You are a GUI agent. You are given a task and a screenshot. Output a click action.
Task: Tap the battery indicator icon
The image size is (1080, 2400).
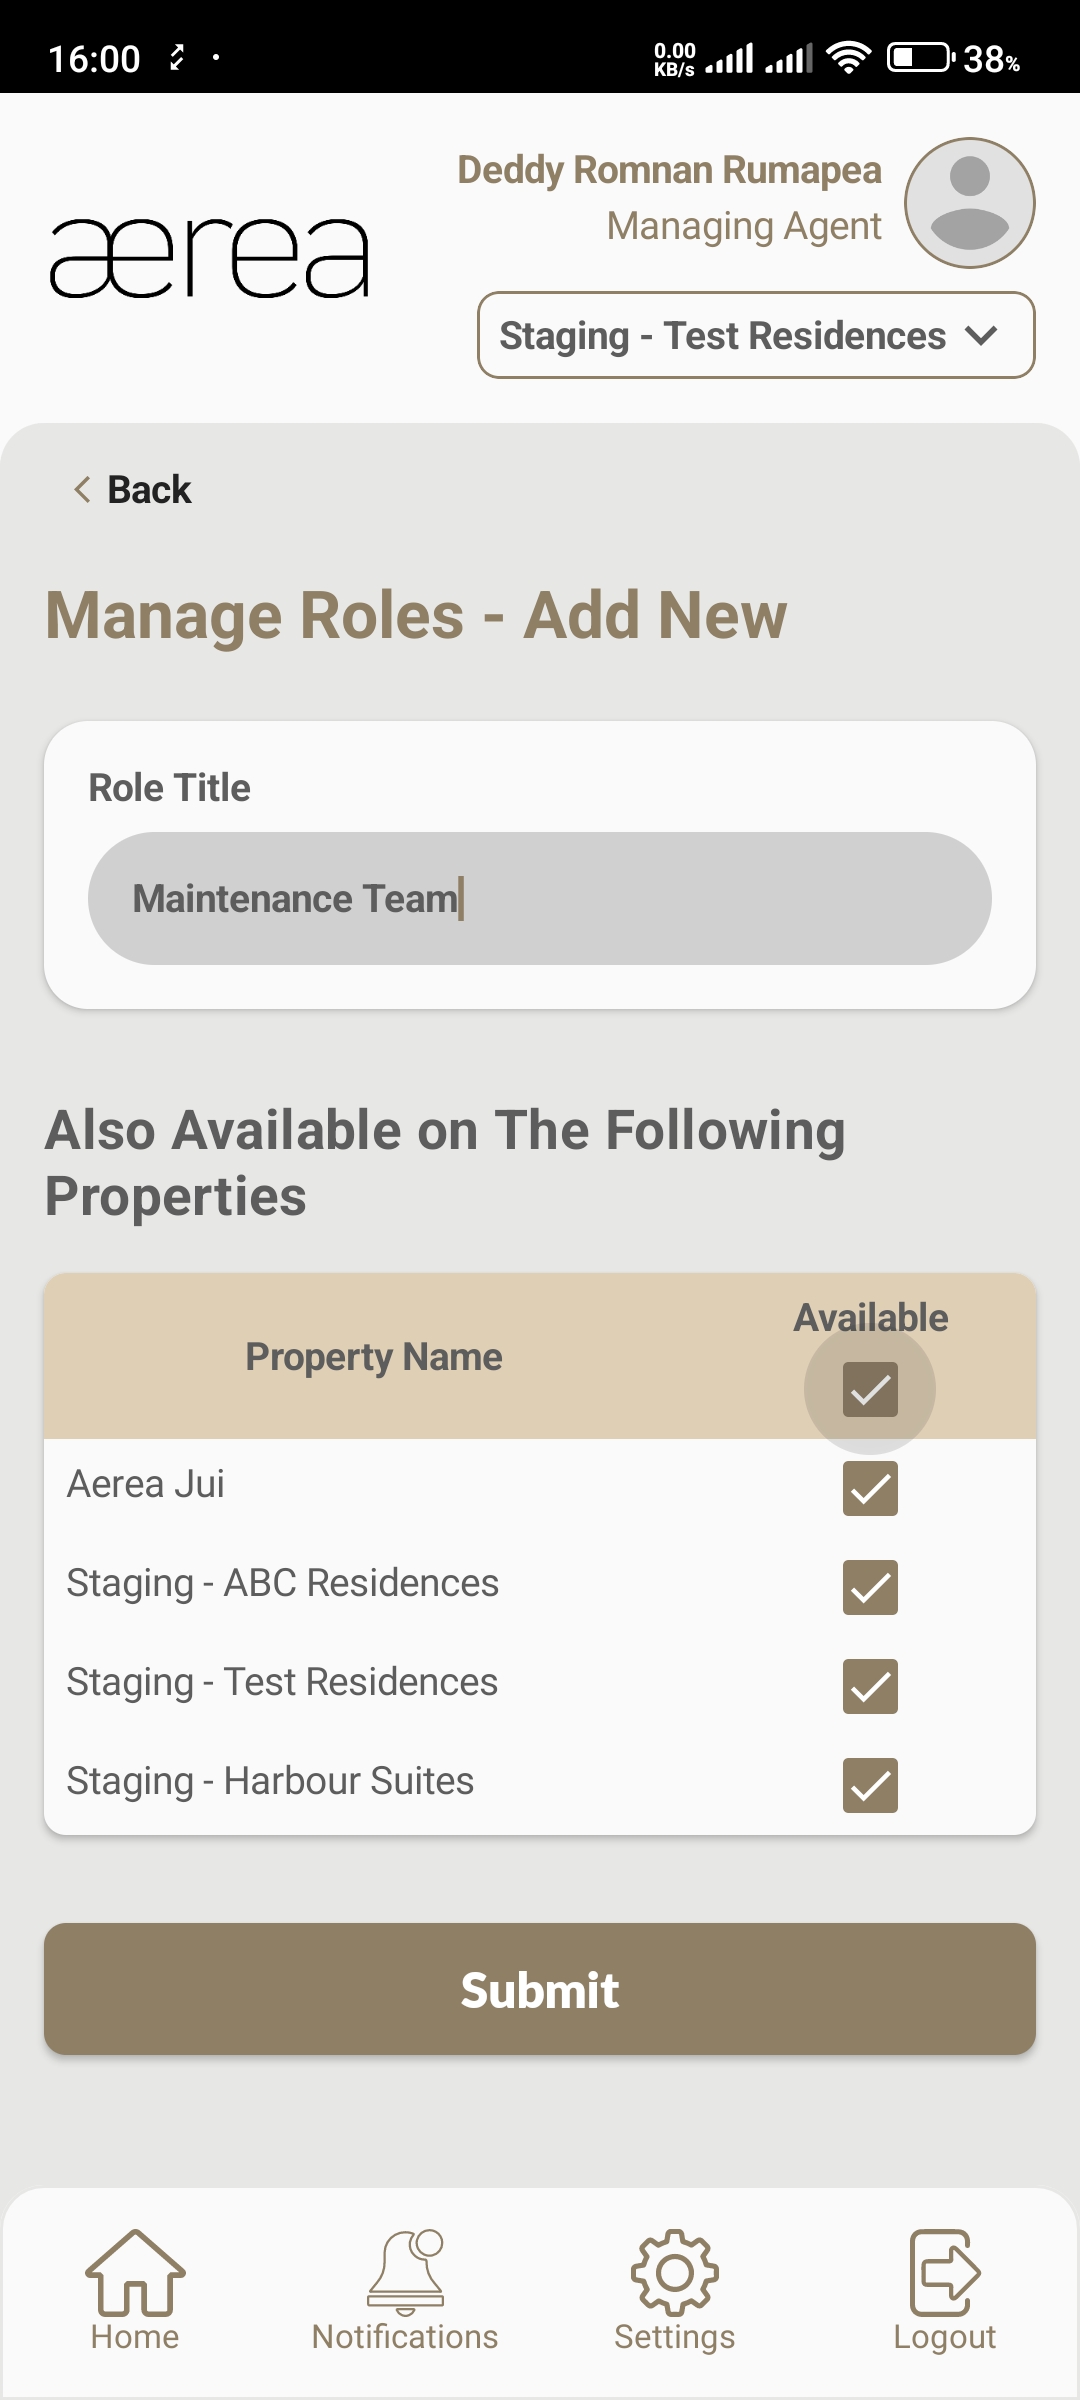click(x=919, y=58)
